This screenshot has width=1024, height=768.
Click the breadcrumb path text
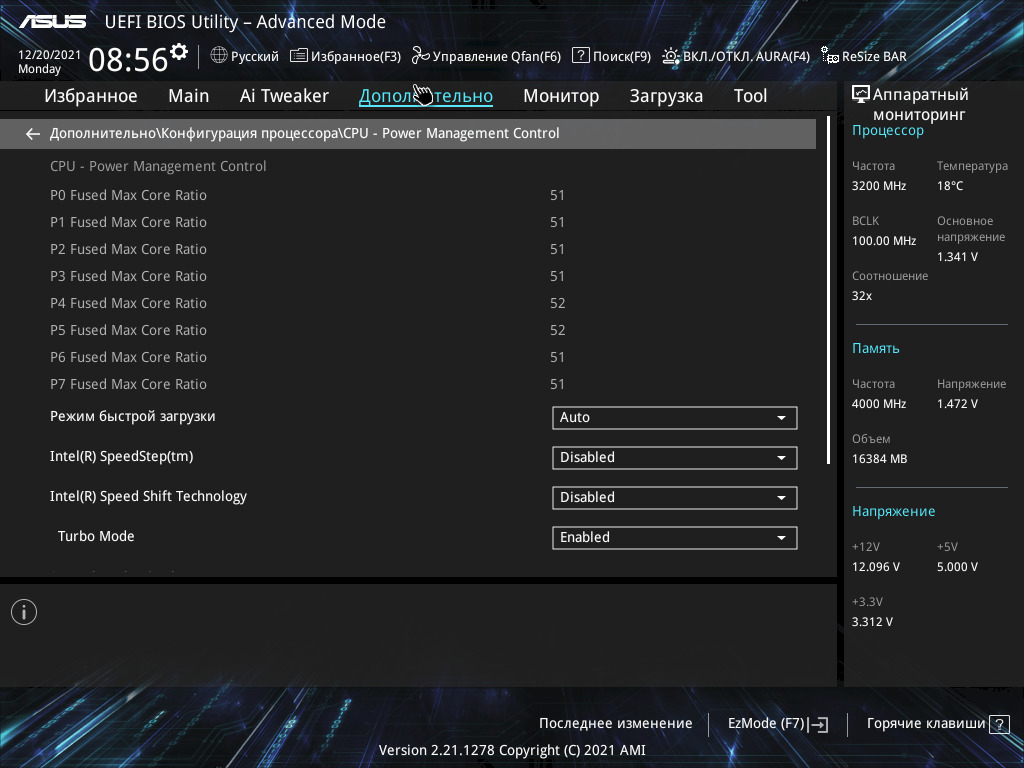[304, 133]
